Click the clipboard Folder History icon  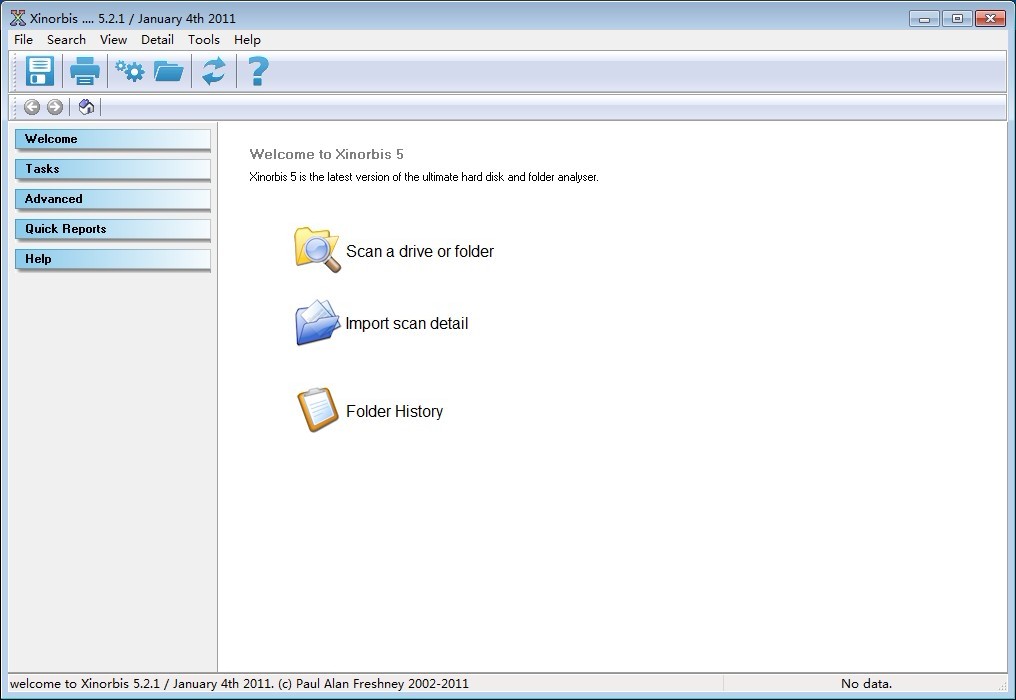click(x=317, y=410)
